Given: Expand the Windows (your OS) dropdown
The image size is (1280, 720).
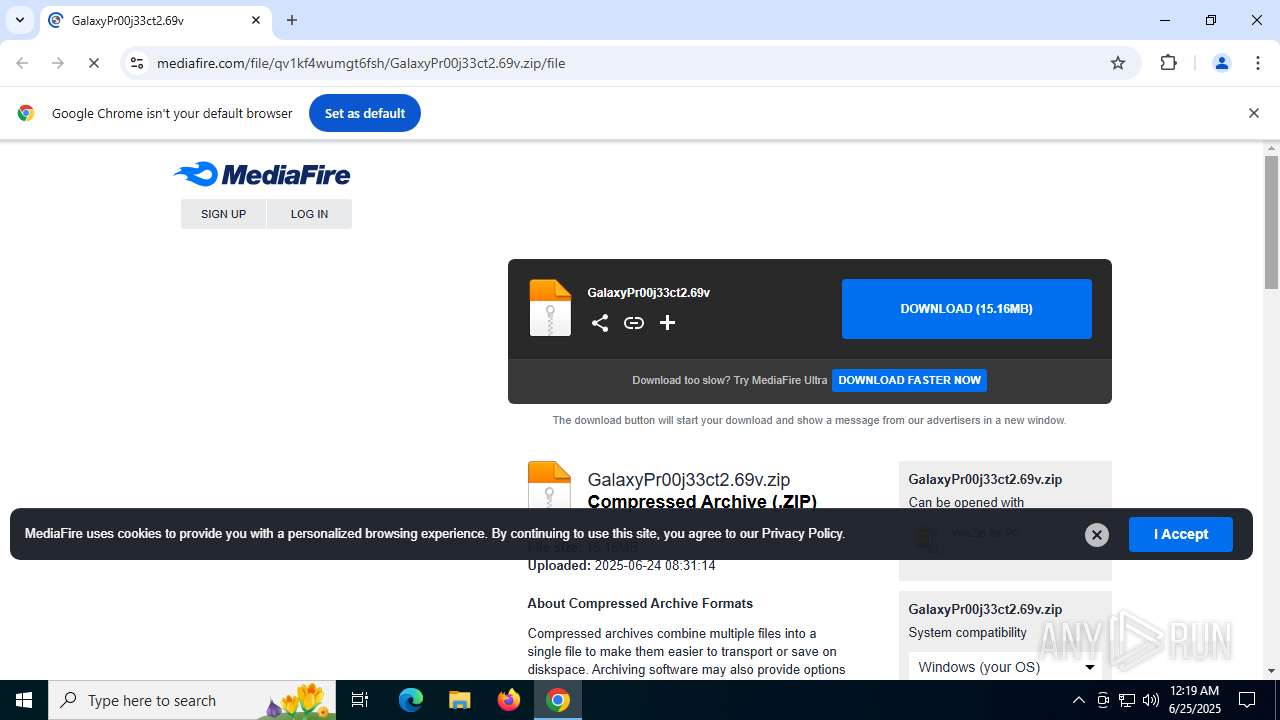Looking at the screenshot, I should pyautogui.click(x=1006, y=667).
